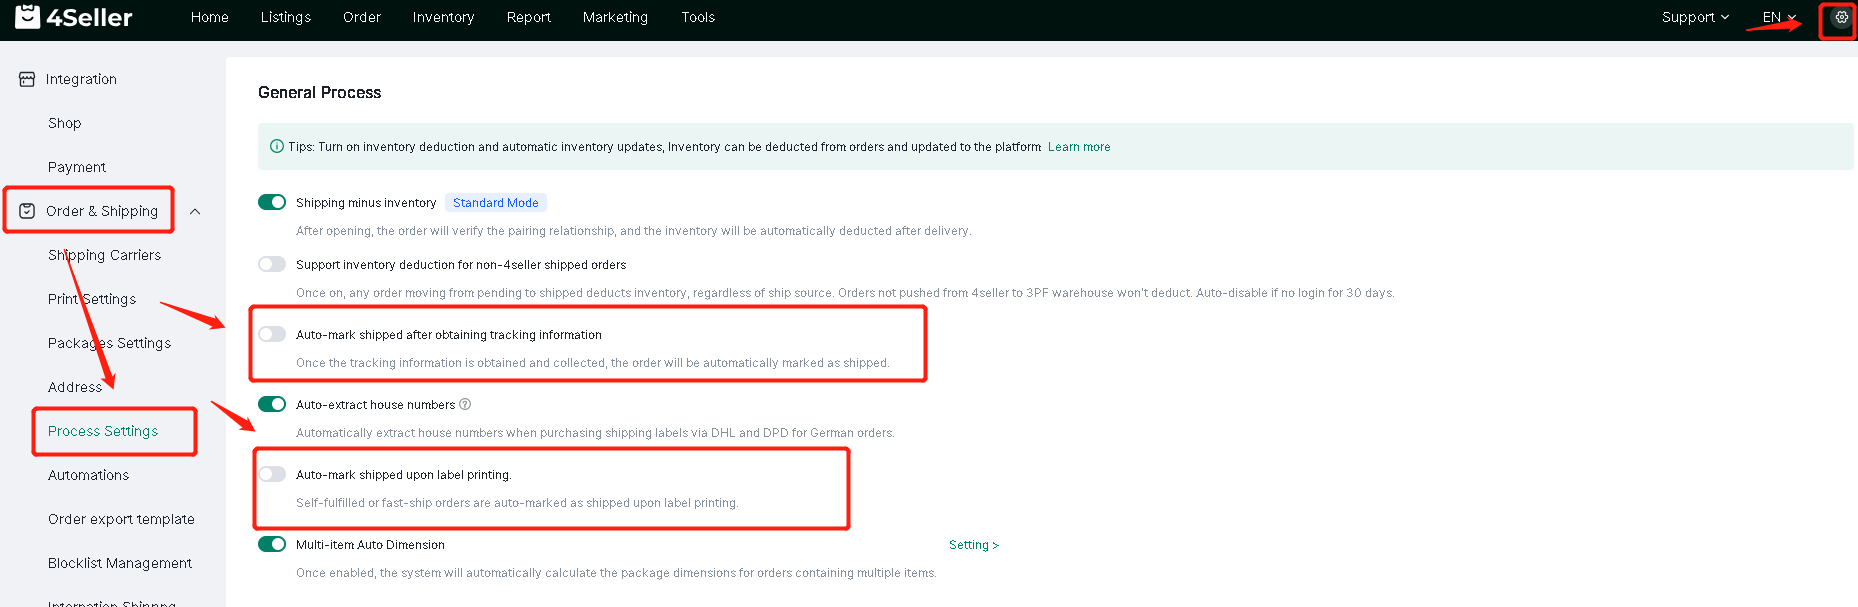Click the Learn more link

tap(1079, 147)
